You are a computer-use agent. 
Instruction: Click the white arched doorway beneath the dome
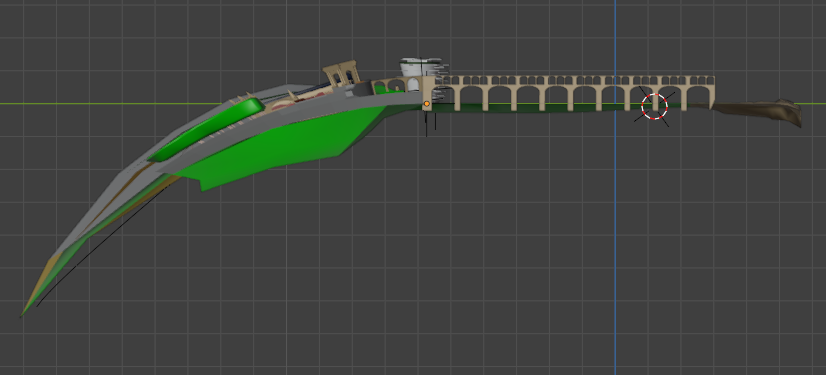(412, 84)
